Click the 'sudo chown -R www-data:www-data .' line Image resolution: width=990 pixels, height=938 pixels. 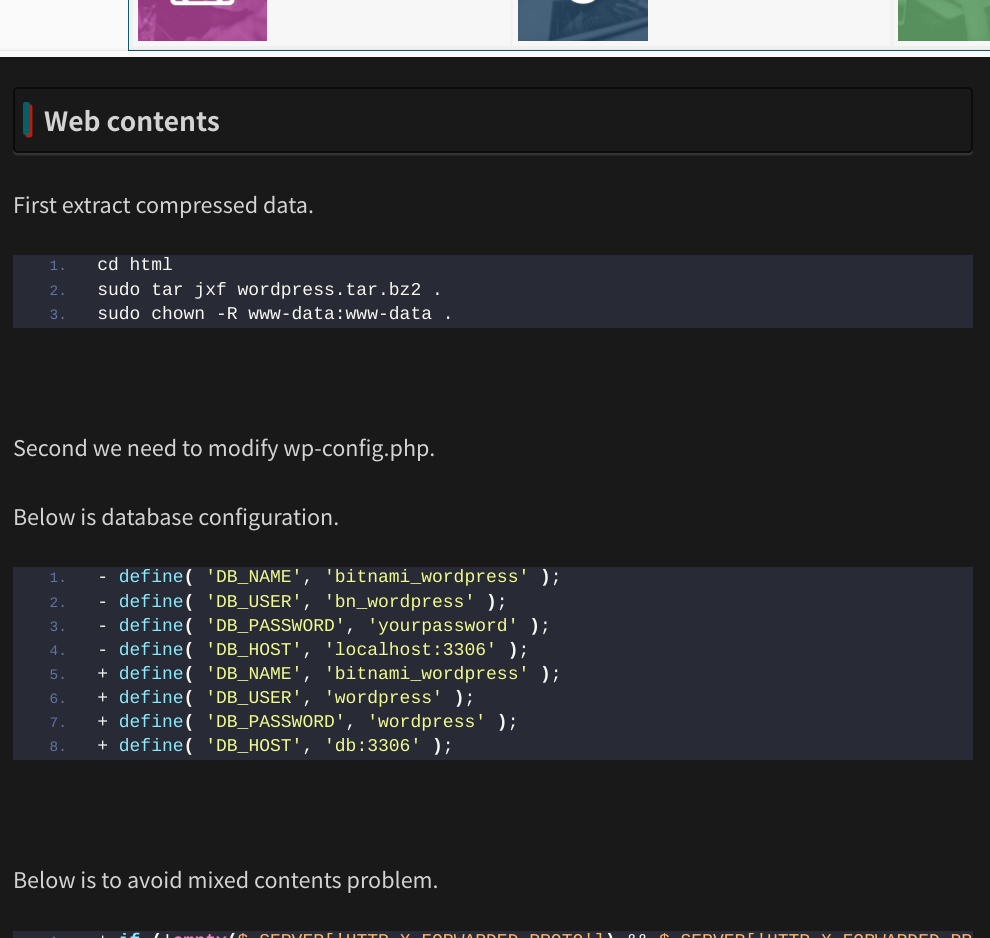[275, 314]
